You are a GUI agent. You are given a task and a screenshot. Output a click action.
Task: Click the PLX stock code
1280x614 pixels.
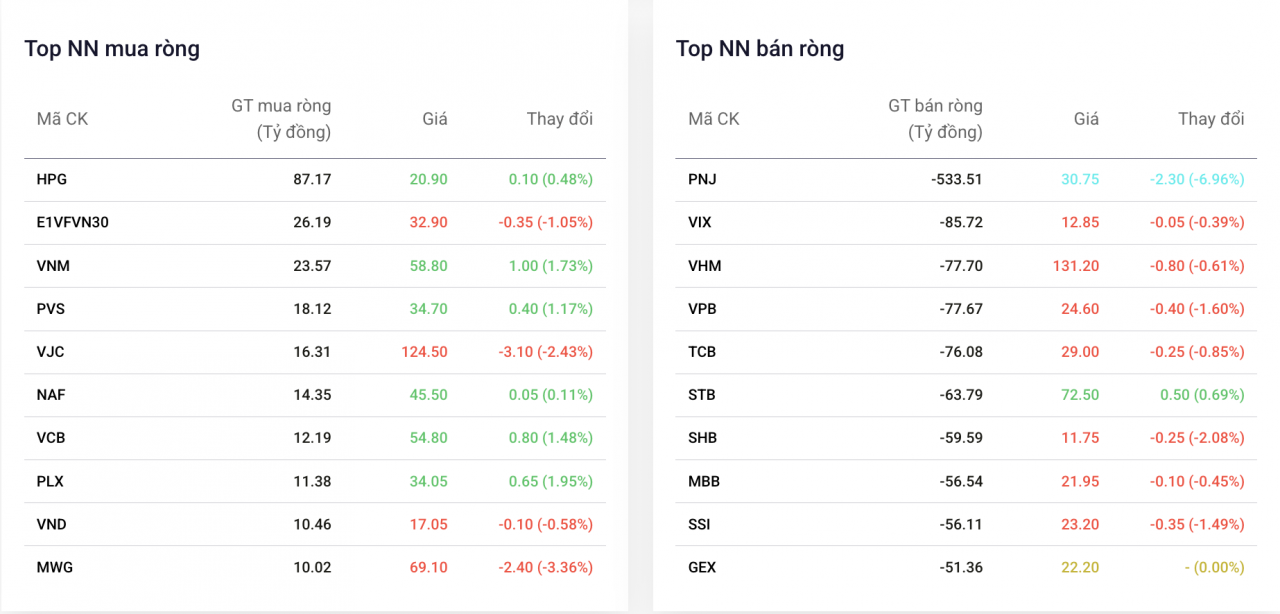click(50, 481)
